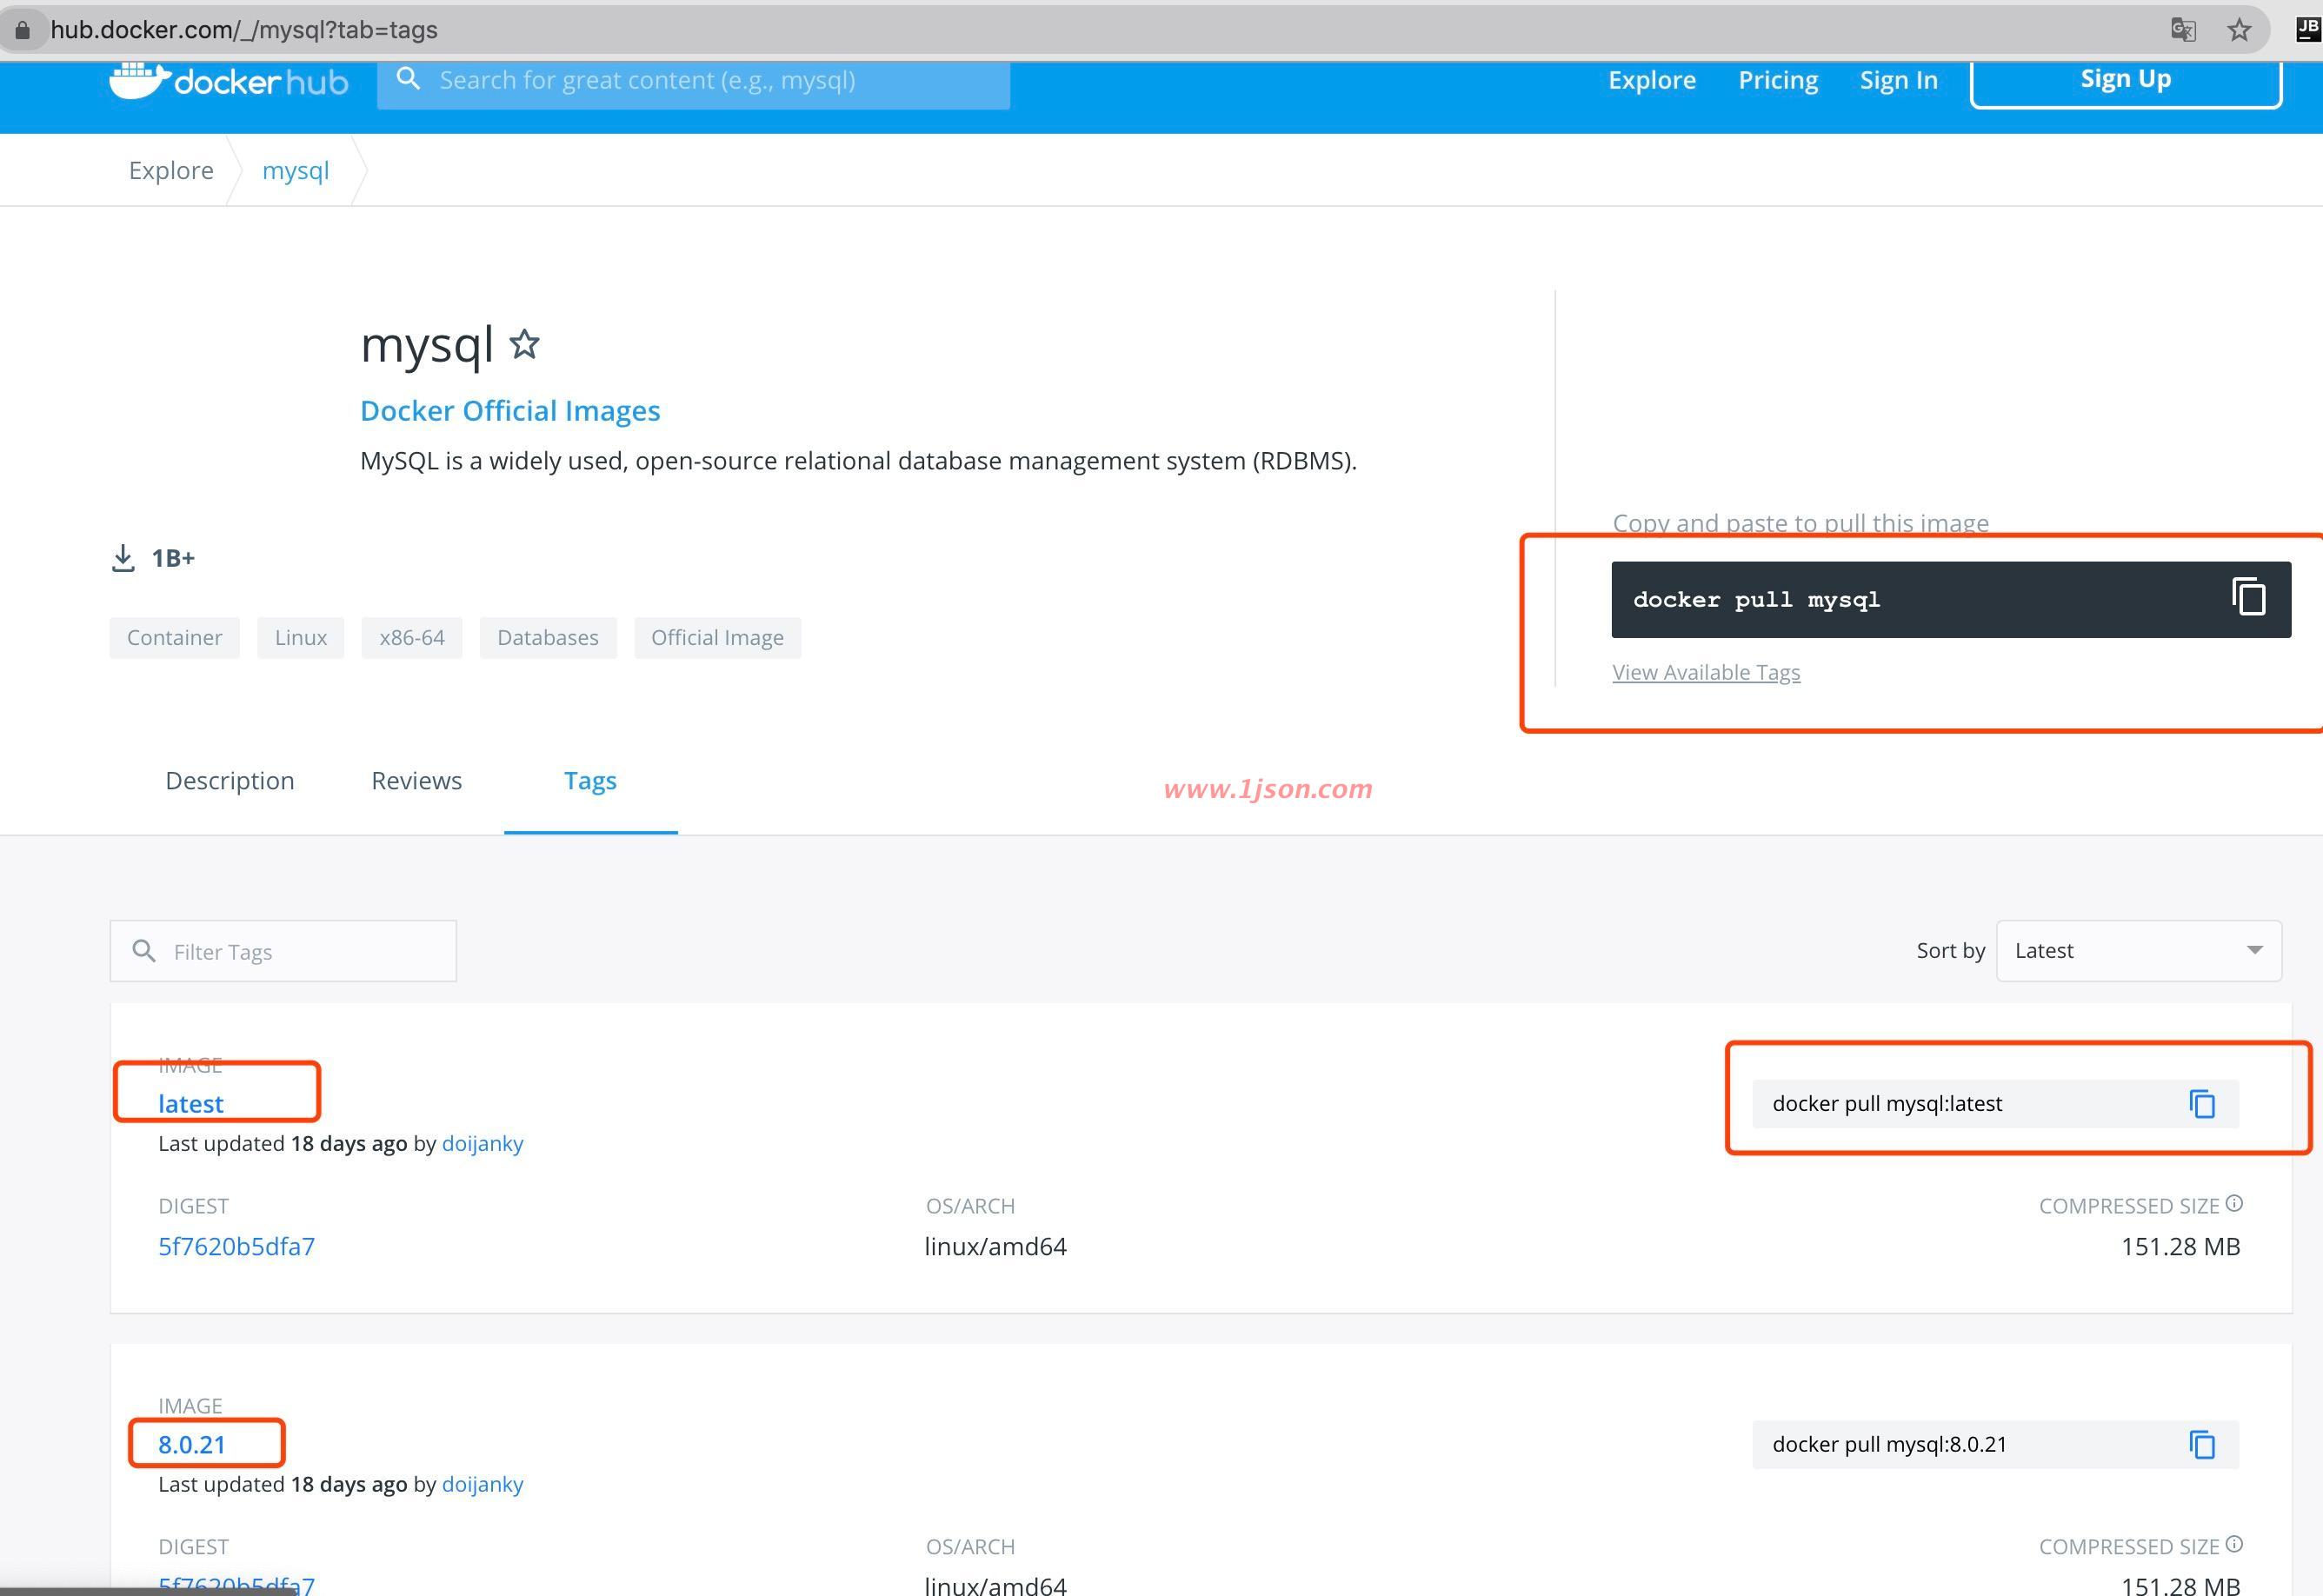Copy the 'docker pull mysql' command
This screenshot has width=2323, height=1596.
[2248, 597]
